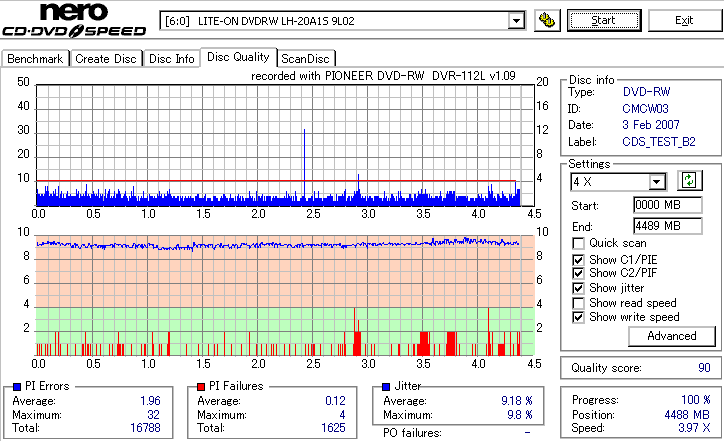Image resolution: width=724 pixels, height=441 pixels.
Task: Click the PI Failures average 0.12
Action: pyautogui.click(x=335, y=401)
